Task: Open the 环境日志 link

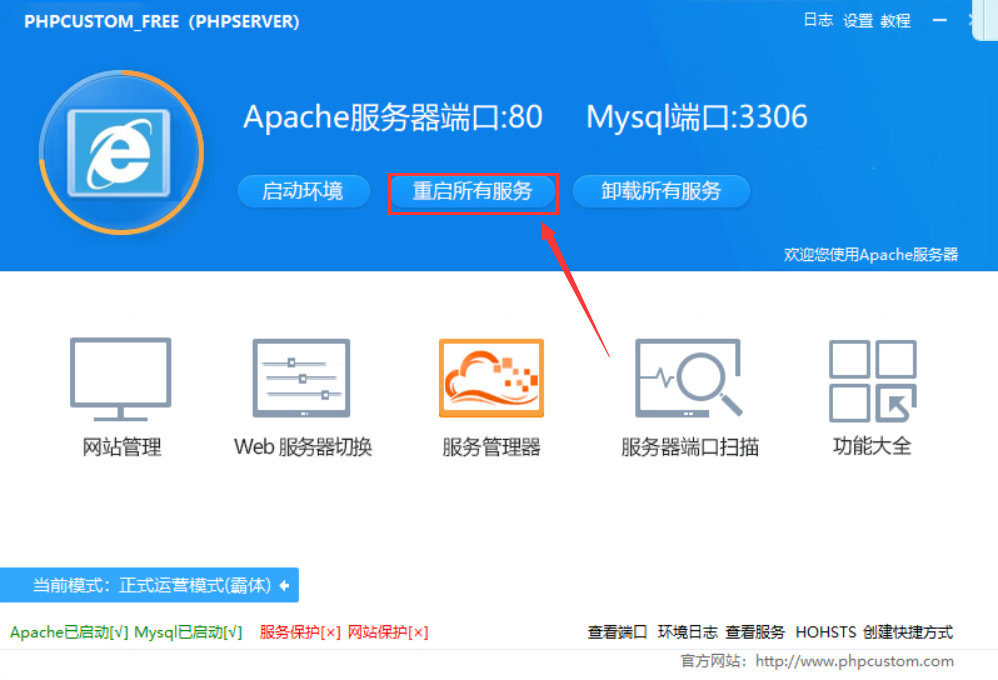Action: [687, 632]
